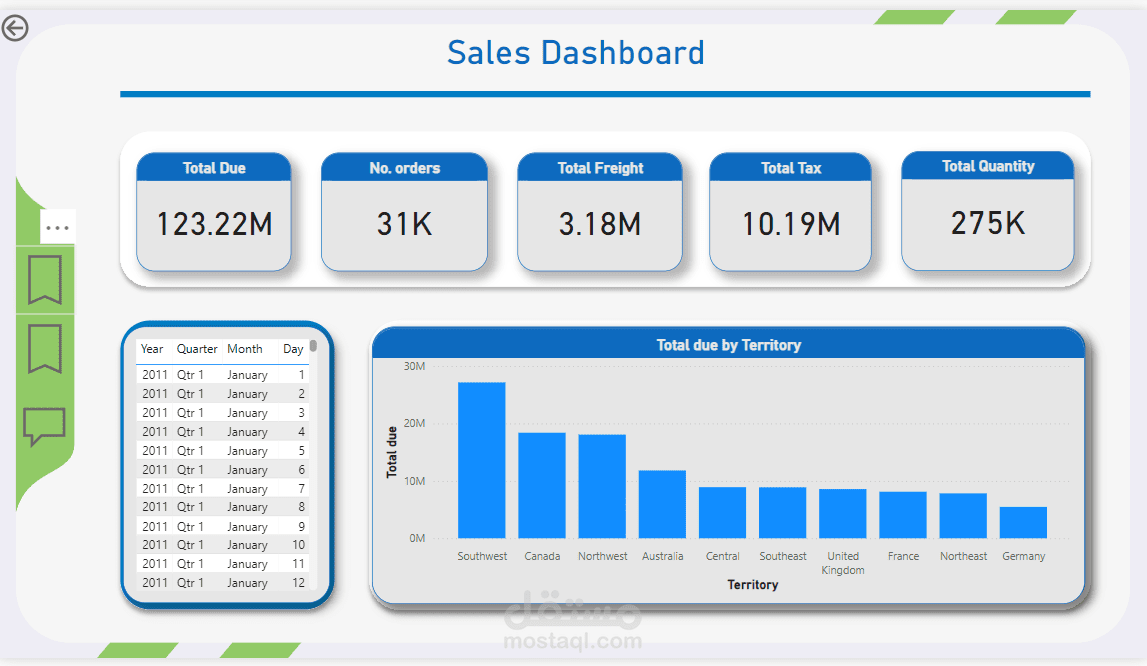Select the Southwest bar in the chart
The width and height of the screenshot is (1147, 666).
[x=482, y=460]
